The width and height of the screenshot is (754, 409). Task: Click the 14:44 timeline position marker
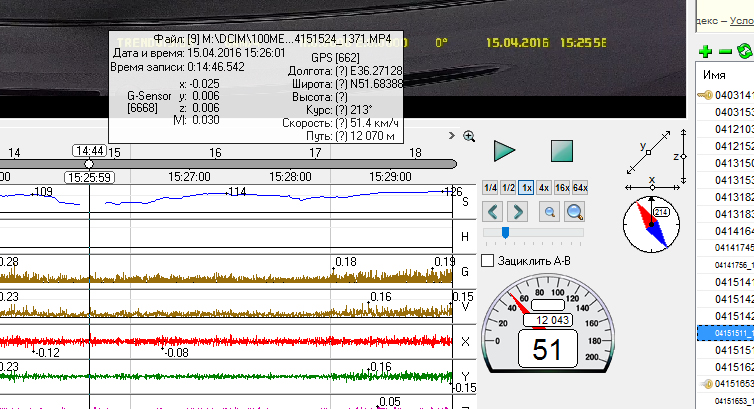click(x=88, y=150)
